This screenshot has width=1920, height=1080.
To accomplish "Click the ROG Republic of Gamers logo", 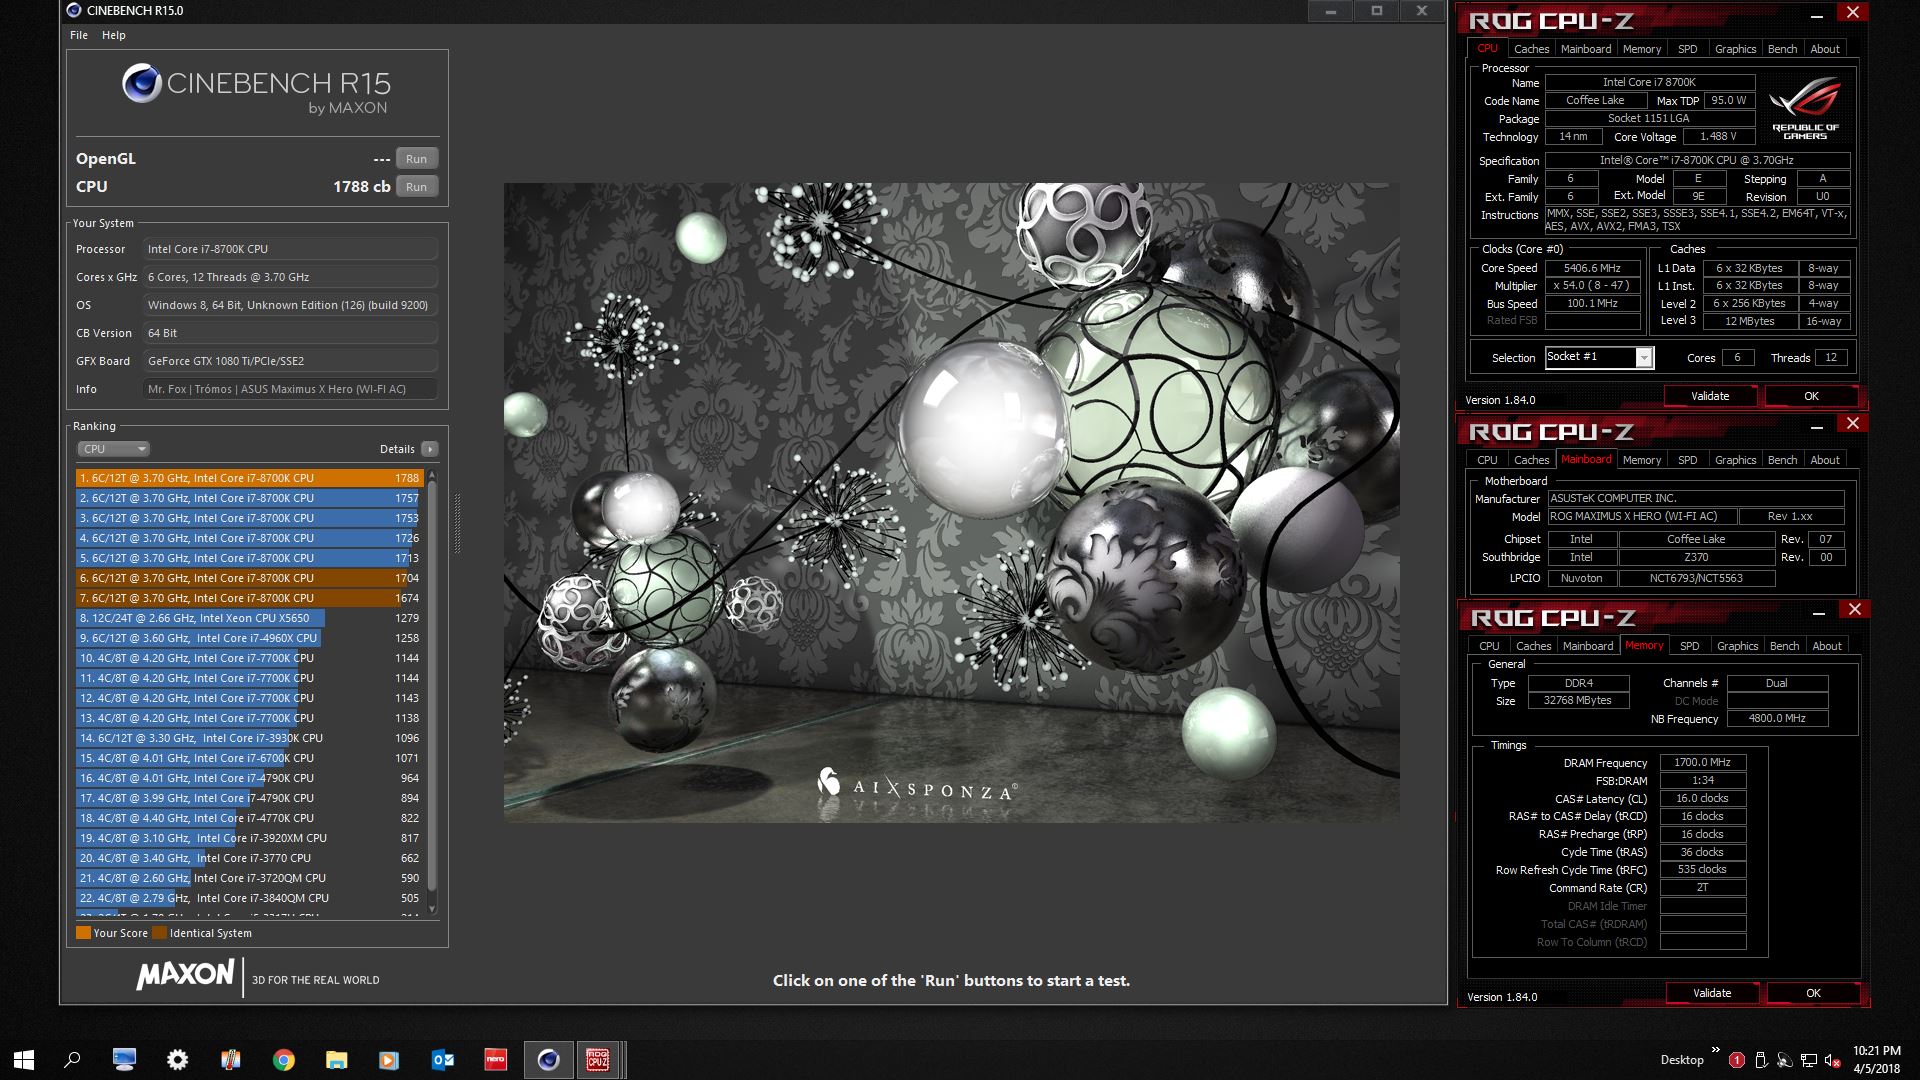I will 1805,108.
